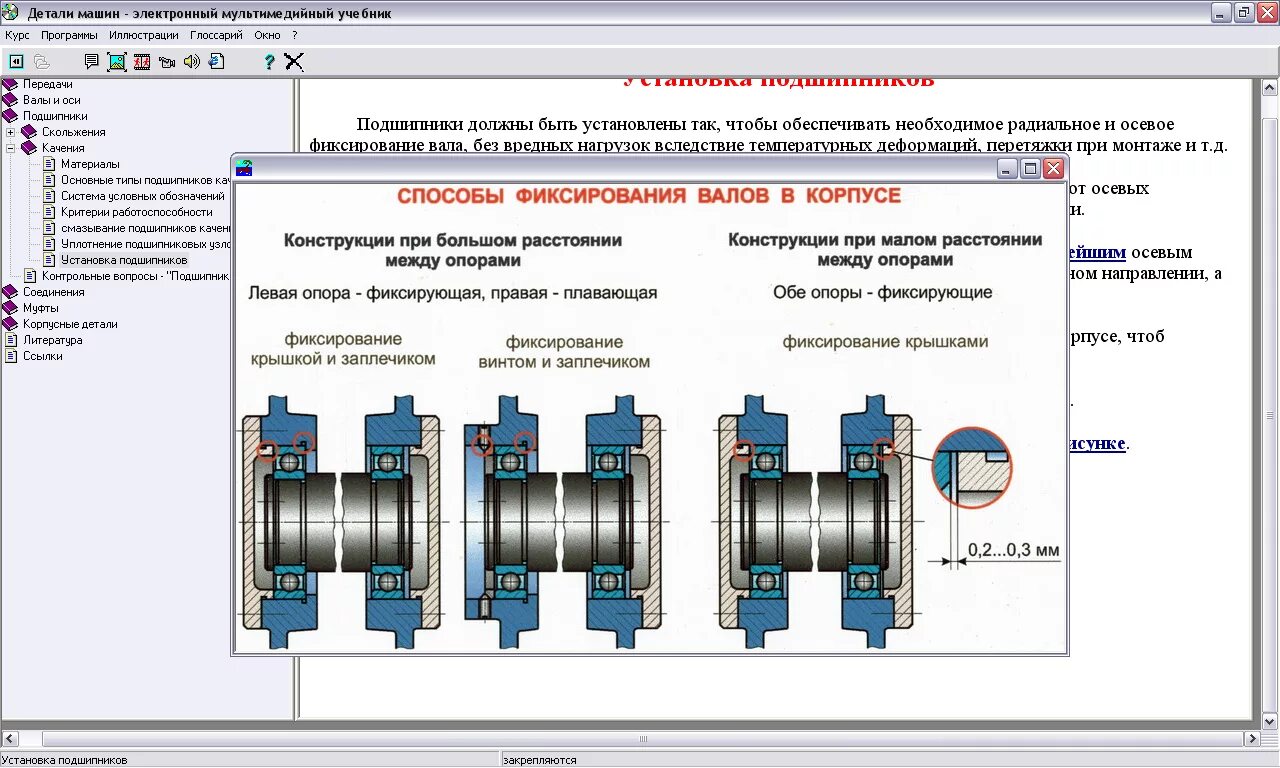
Task: Open the Глоссарий menu
Action: 216,35
